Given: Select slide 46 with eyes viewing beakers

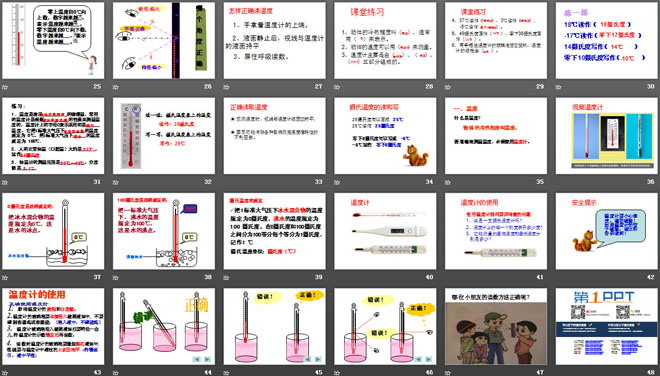Looking at the screenshot, I should (385, 326).
